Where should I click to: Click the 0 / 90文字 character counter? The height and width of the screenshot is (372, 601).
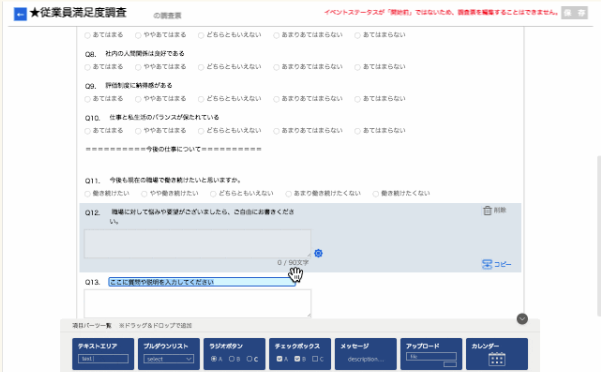(293, 262)
